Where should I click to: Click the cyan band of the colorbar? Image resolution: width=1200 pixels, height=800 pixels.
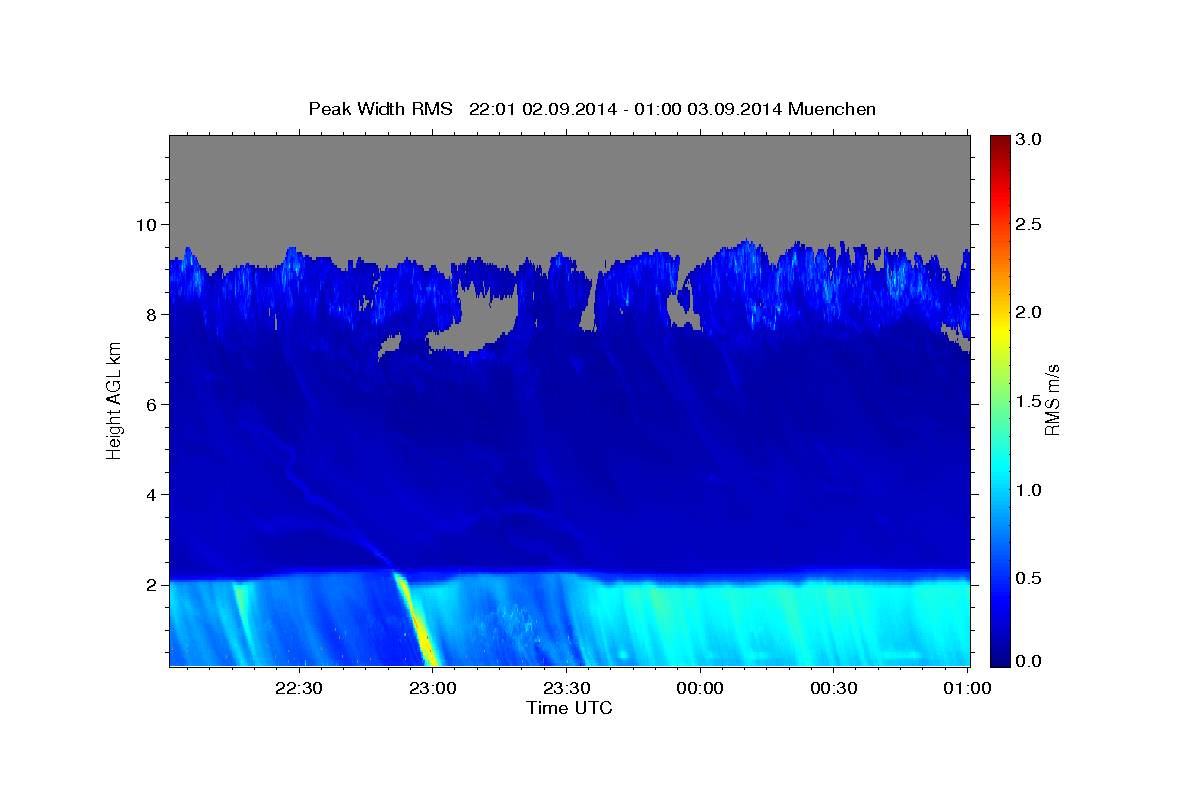coord(1000,470)
